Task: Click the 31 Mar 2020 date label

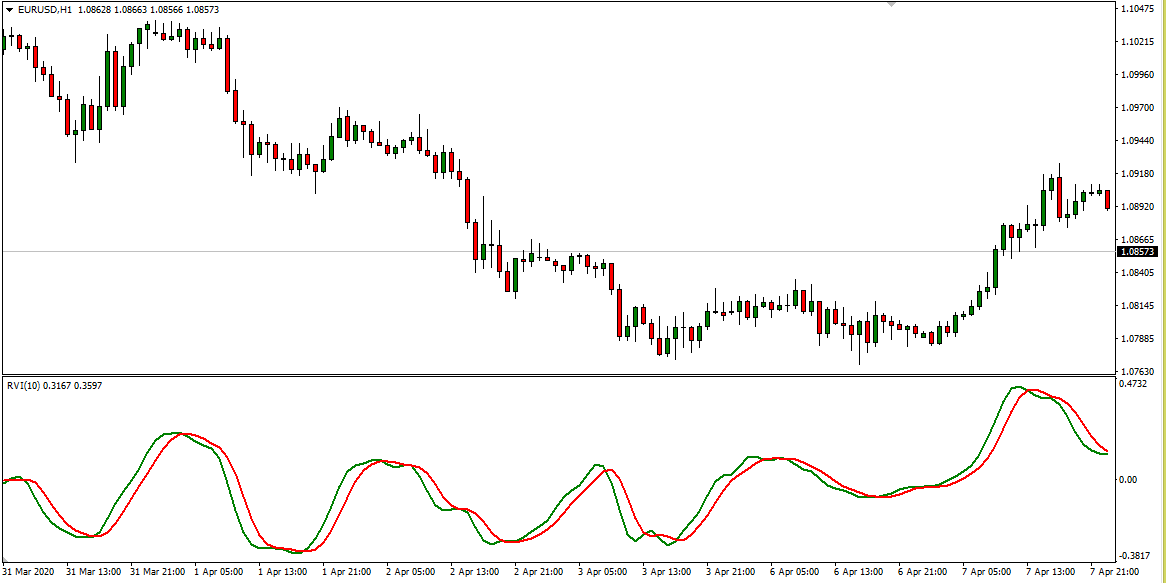Action: [x=27, y=573]
